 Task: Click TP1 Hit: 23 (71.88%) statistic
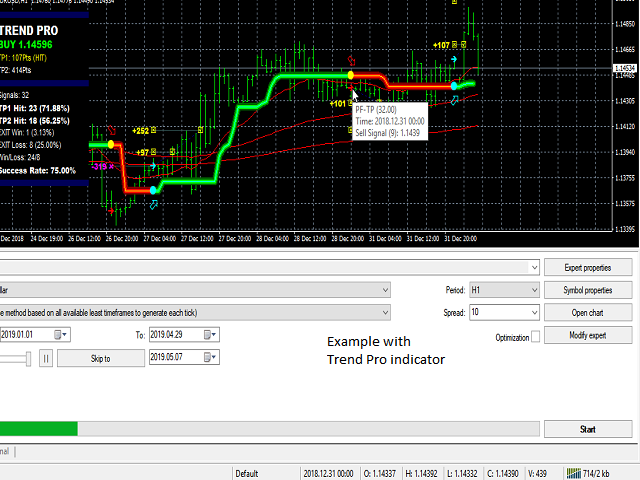pyautogui.click(x=35, y=108)
